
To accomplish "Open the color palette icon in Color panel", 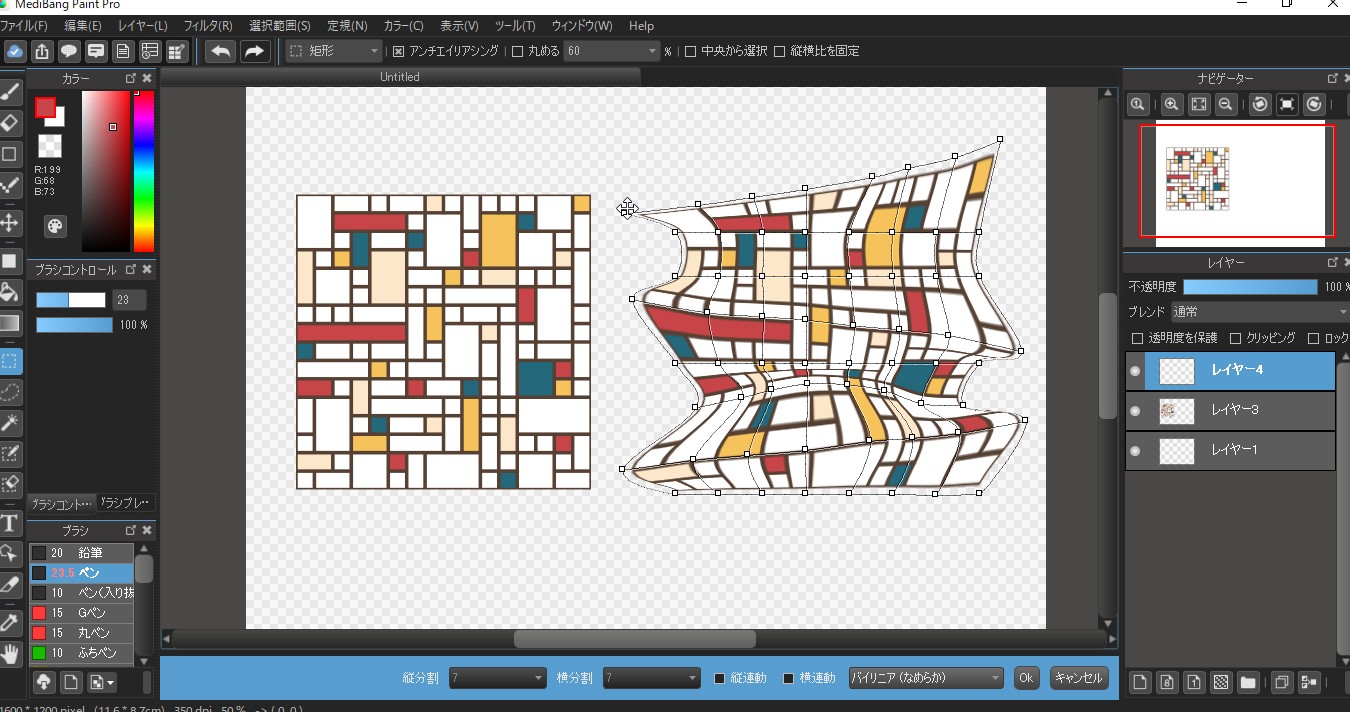I will coord(55,225).
